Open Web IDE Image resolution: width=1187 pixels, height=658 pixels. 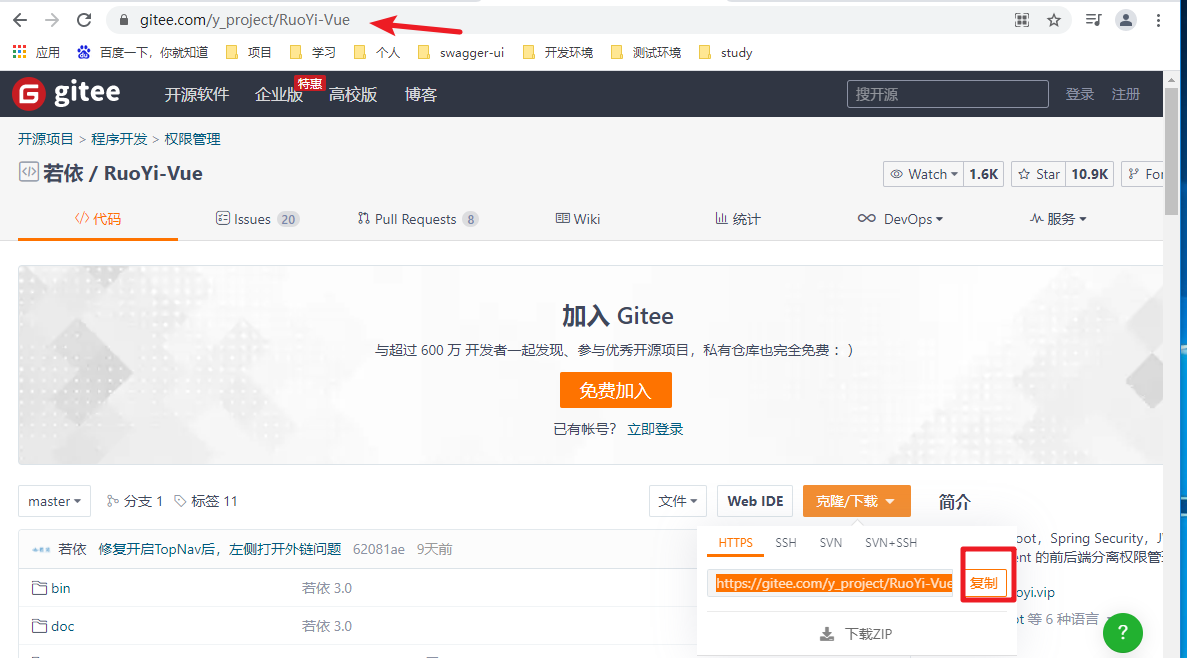(x=755, y=501)
